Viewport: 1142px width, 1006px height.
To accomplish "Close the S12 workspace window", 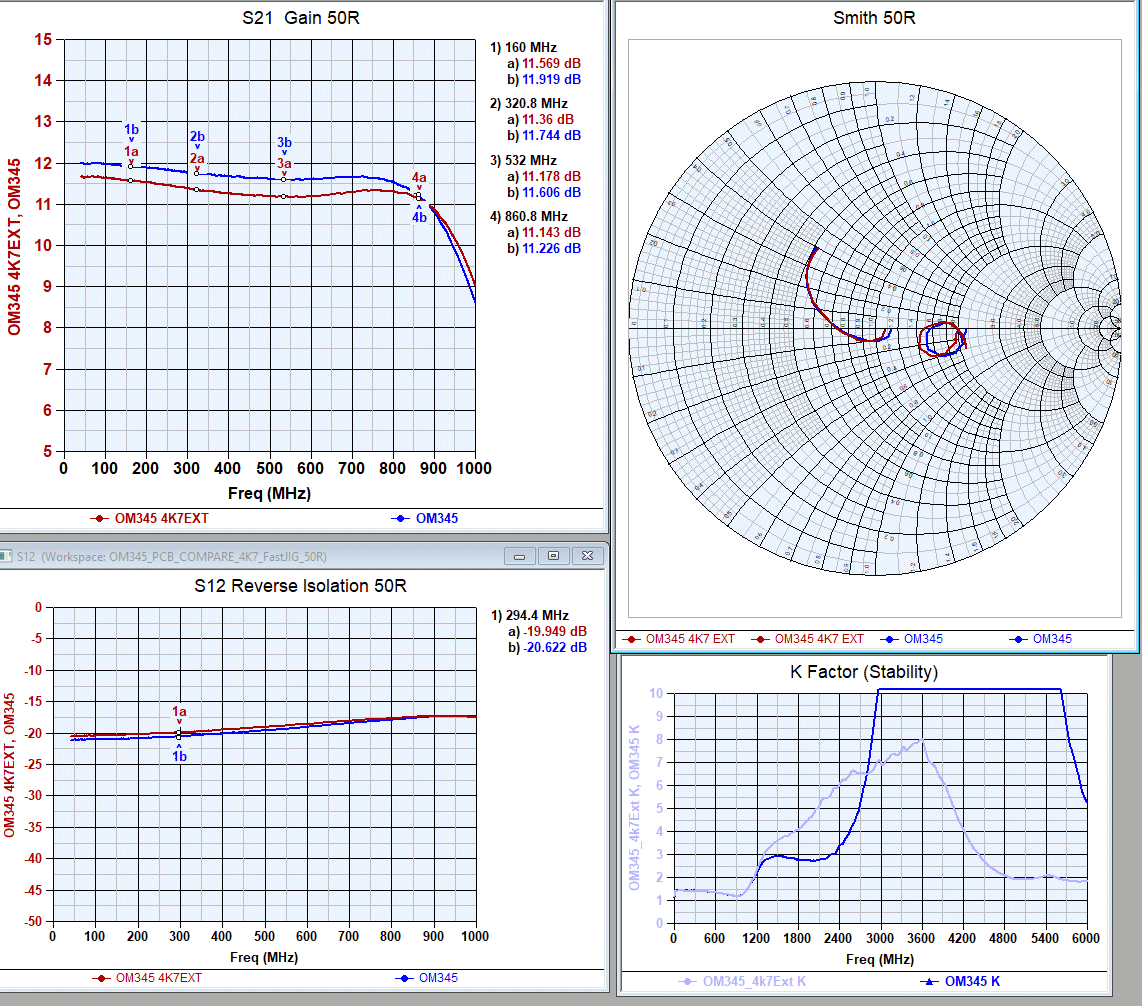I will (x=588, y=557).
